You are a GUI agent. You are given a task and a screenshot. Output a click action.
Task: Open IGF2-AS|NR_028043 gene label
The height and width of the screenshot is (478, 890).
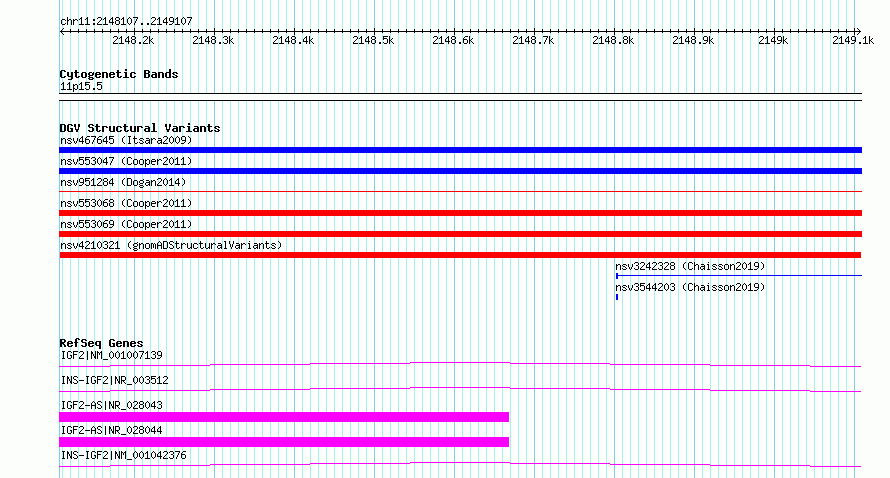(x=111, y=405)
